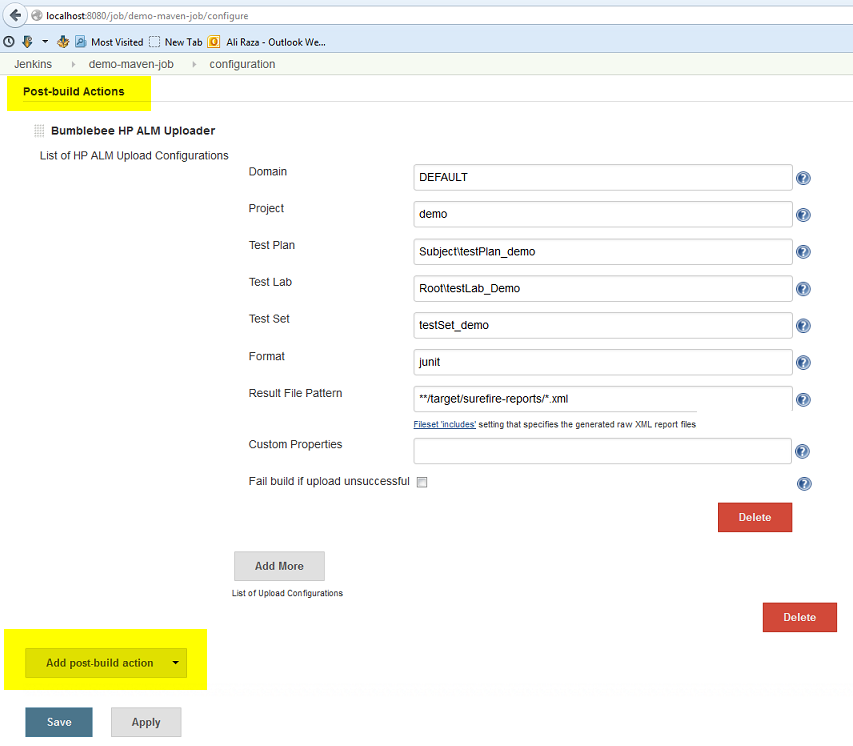Select the demo-maven-job breadcrumb
The width and height of the screenshot is (853, 746).
click(131, 63)
